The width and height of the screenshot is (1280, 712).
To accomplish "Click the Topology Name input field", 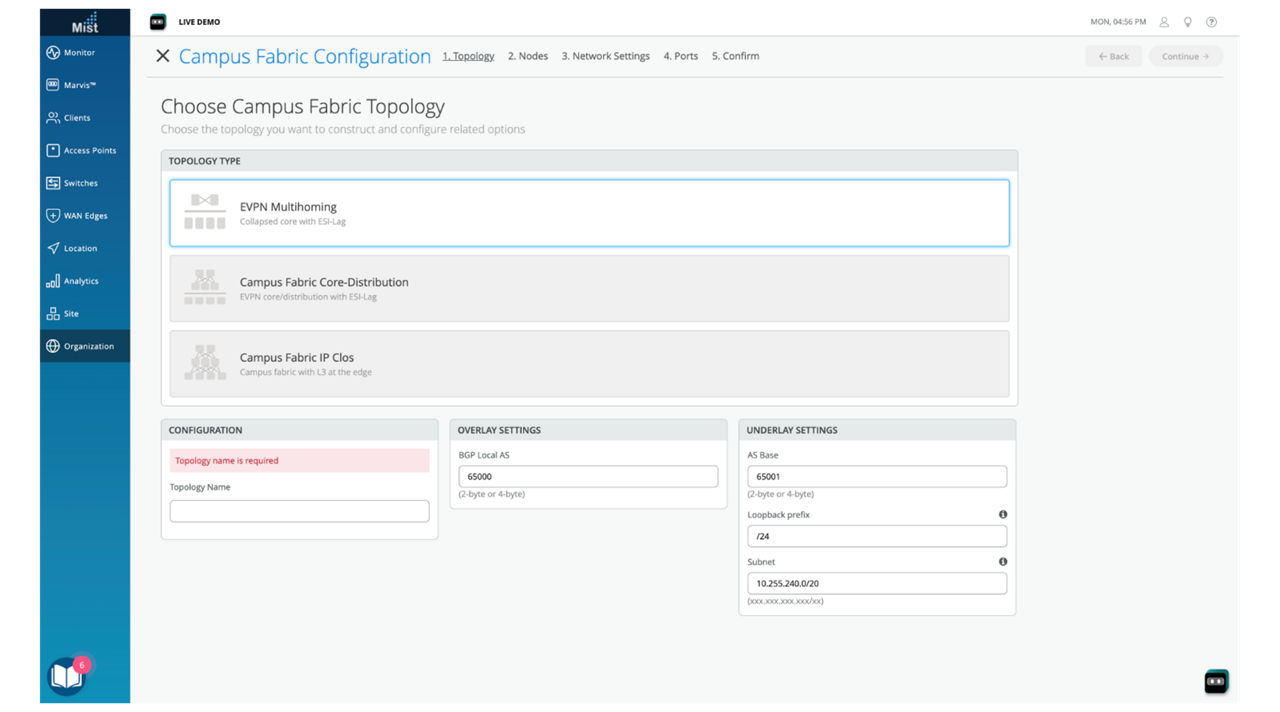I will (x=299, y=510).
